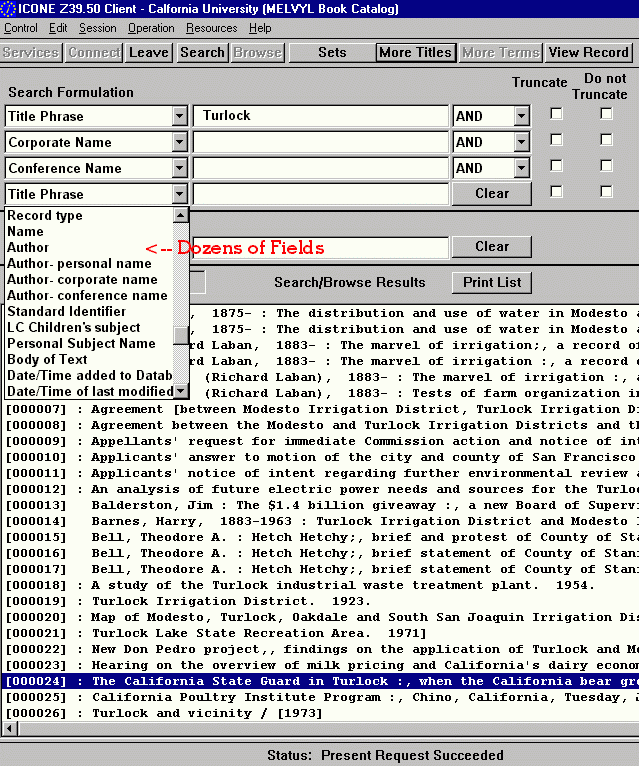Select result [000025] California Poultry Institute Program
This screenshot has width=639, height=766.
click(320, 697)
